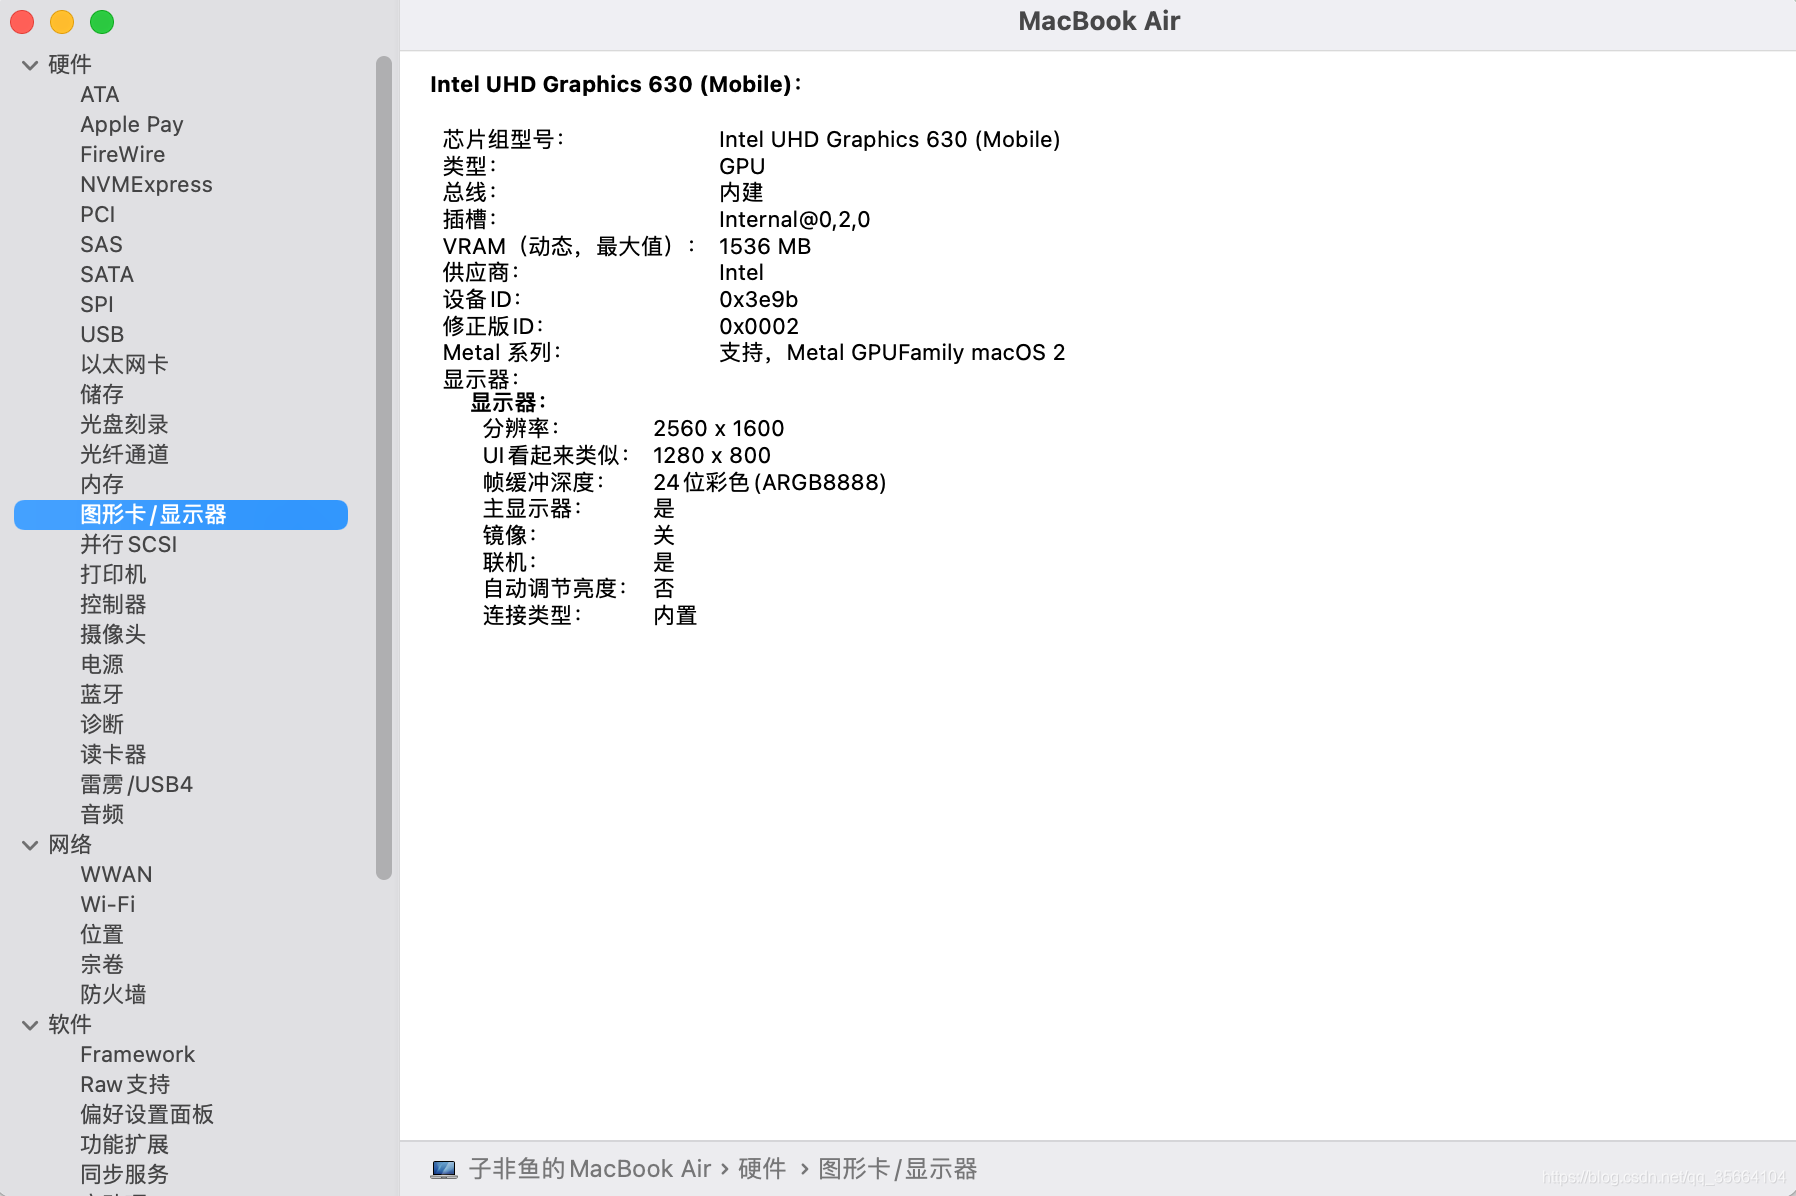
Task: Click the yellow minimize window button
Action: (x=62, y=22)
